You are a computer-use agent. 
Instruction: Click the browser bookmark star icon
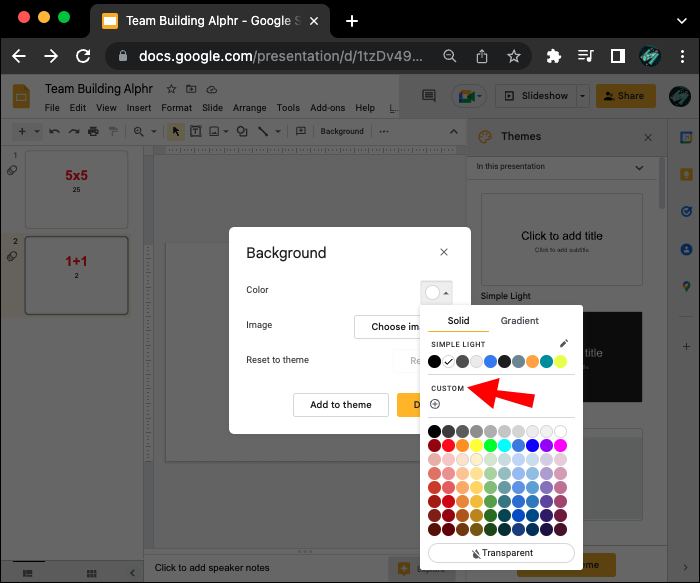point(513,57)
